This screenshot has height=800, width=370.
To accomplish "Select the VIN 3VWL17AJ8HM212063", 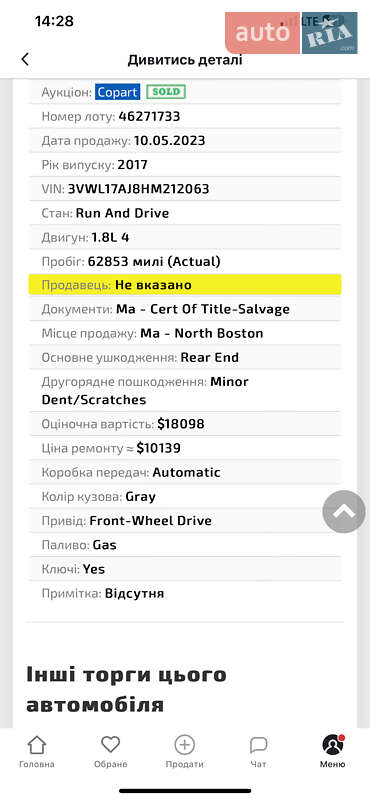I will point(138,189).
